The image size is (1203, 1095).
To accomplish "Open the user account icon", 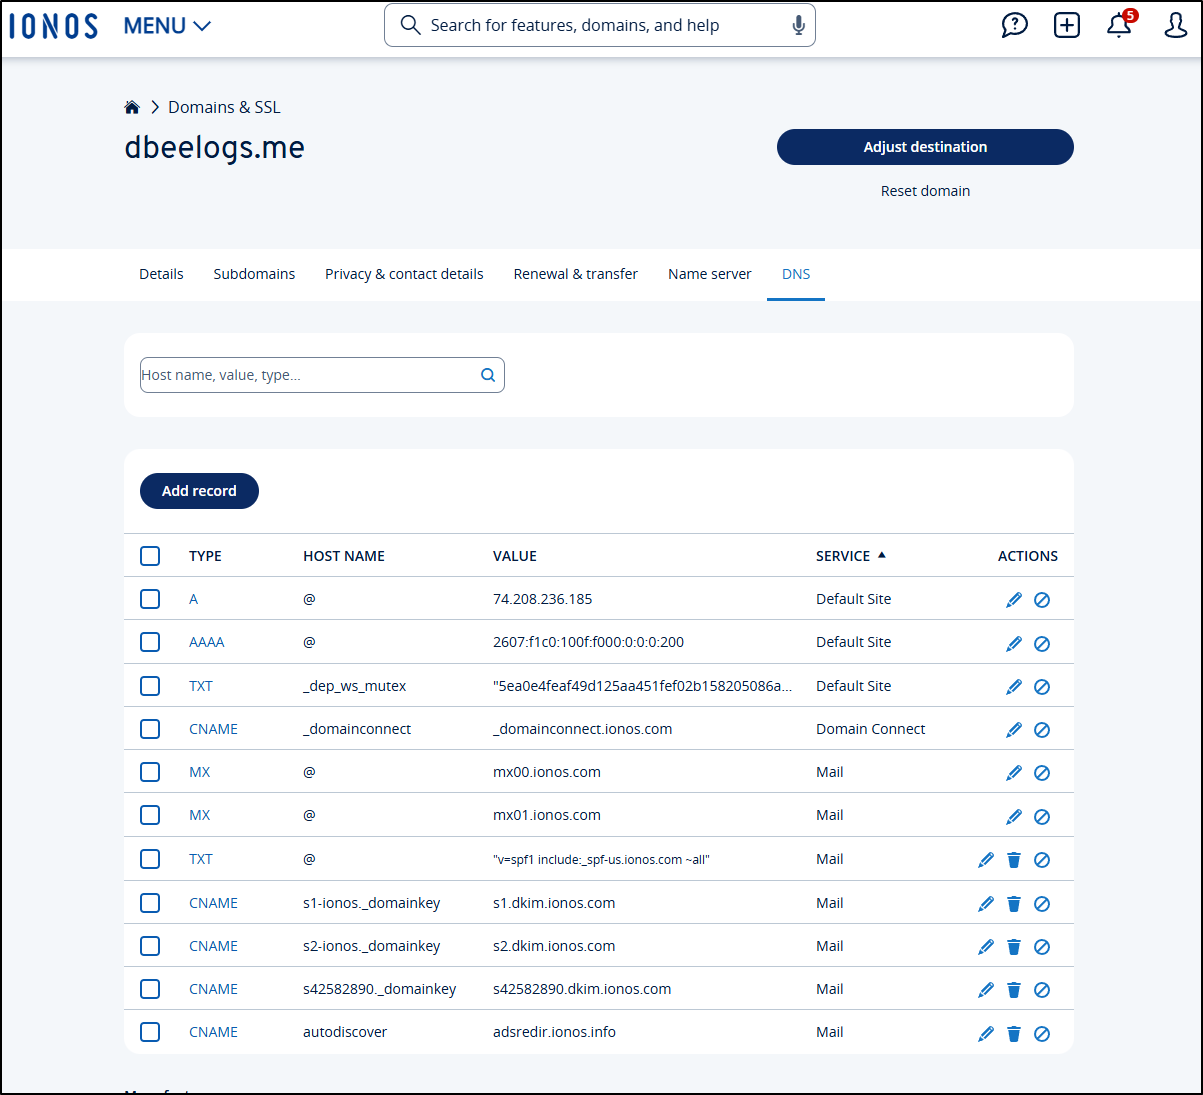I will click(1176, 25).
